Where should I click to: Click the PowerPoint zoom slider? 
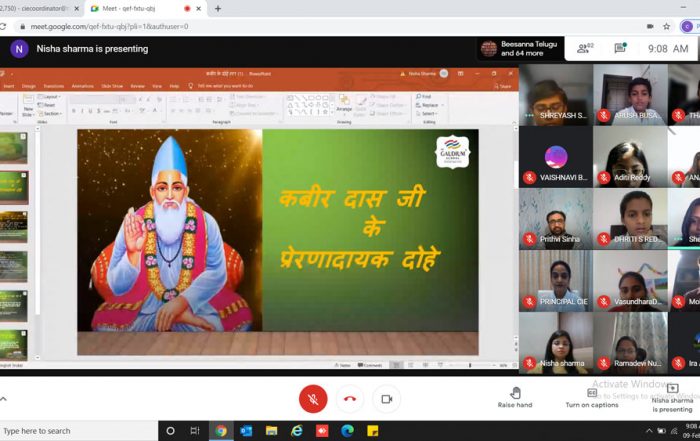pyautogui.click(x=473, y=365)
